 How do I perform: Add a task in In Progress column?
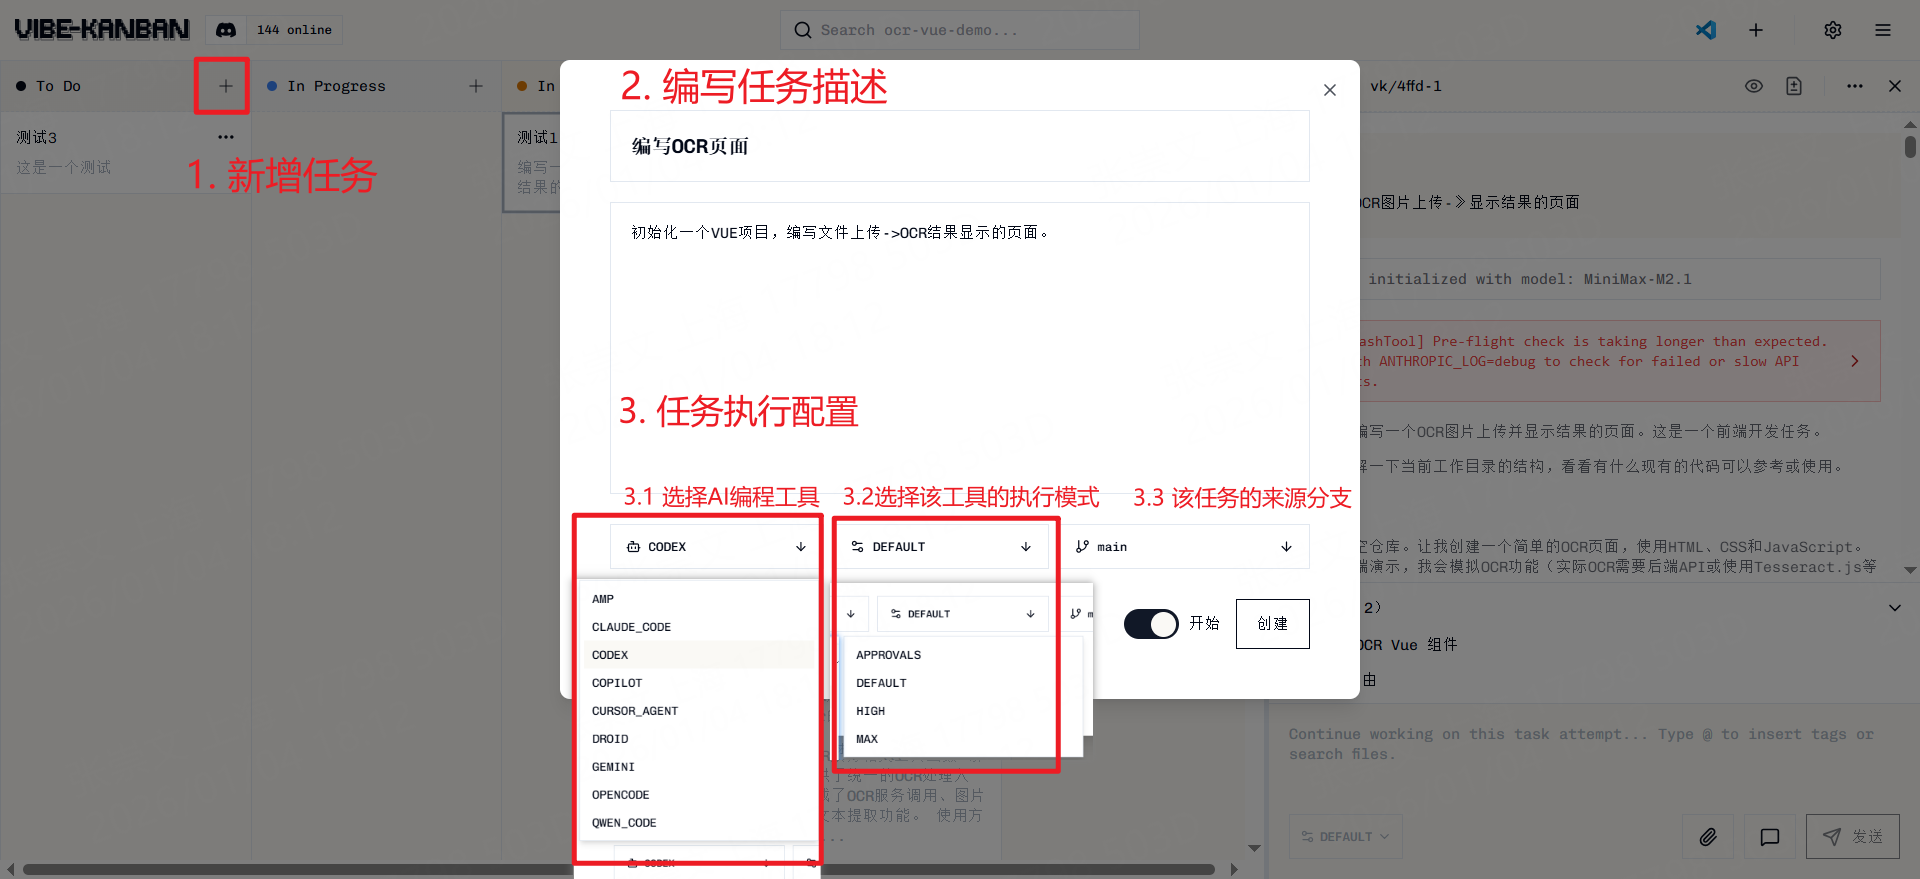click(476, 86)
